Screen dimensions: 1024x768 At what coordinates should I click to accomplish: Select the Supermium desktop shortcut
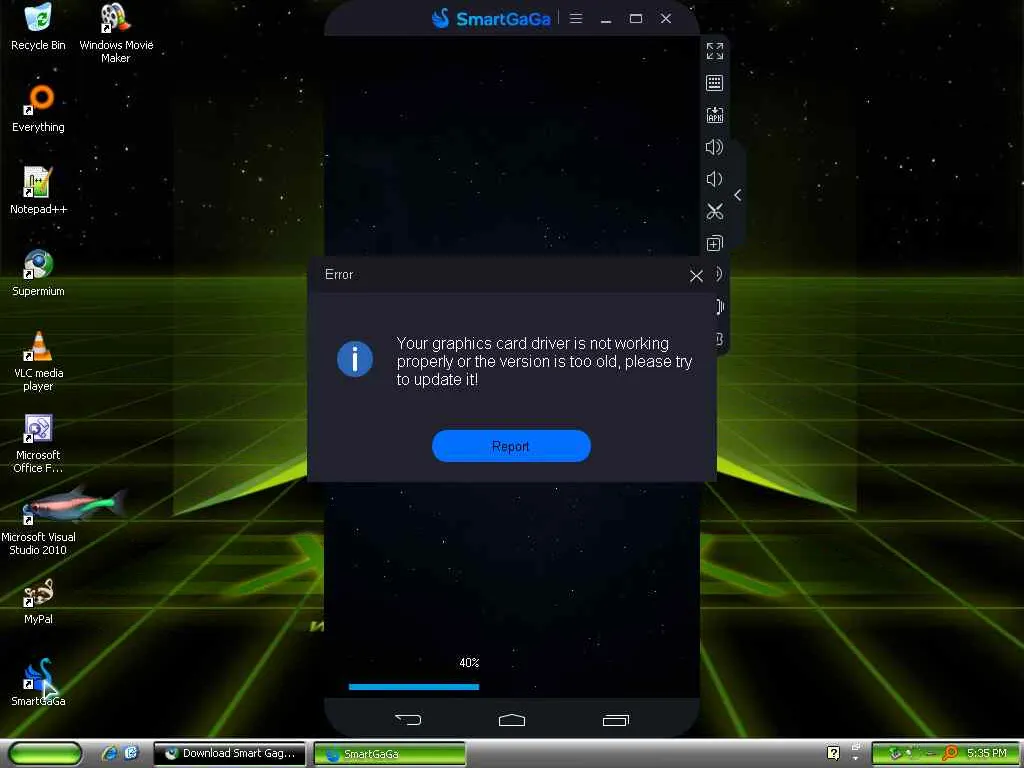pyautogui.click(x=38, y=273)
